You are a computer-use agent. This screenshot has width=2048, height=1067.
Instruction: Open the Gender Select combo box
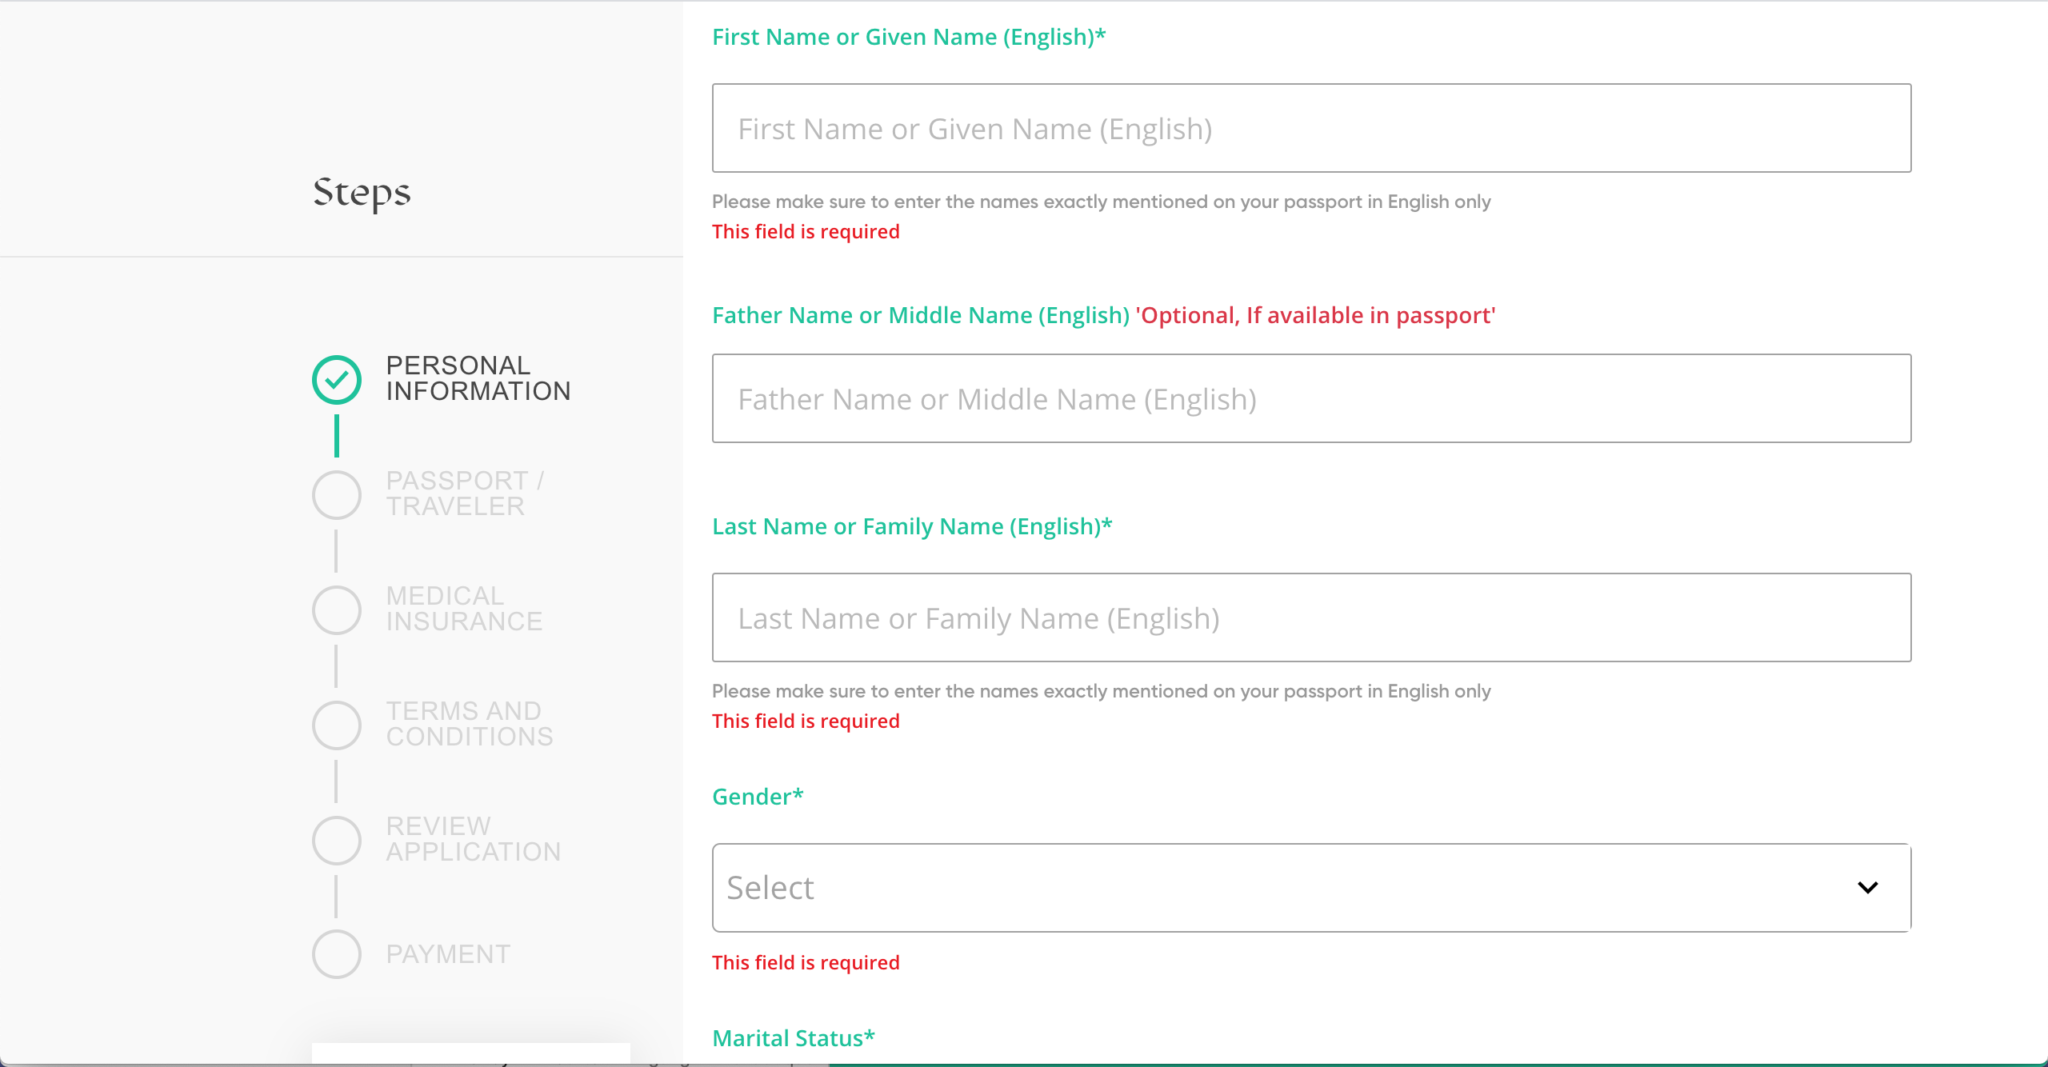click(x=1311, y=887)
